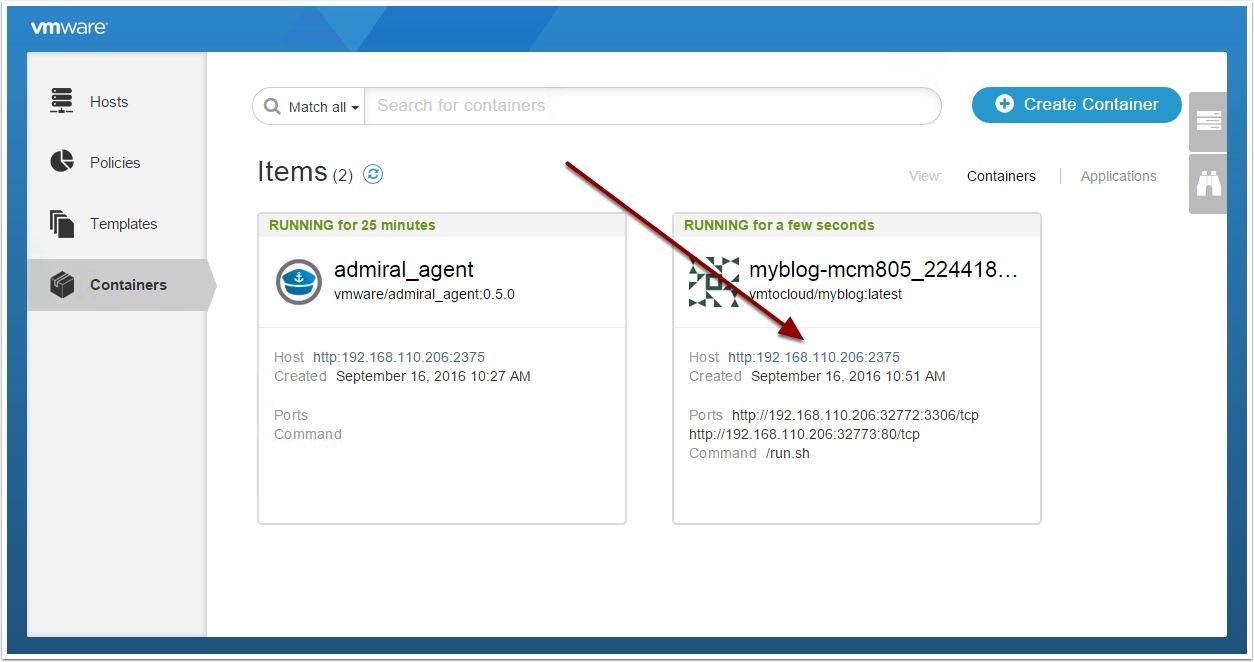Click the Hosts server icon in sidebar

62,101
